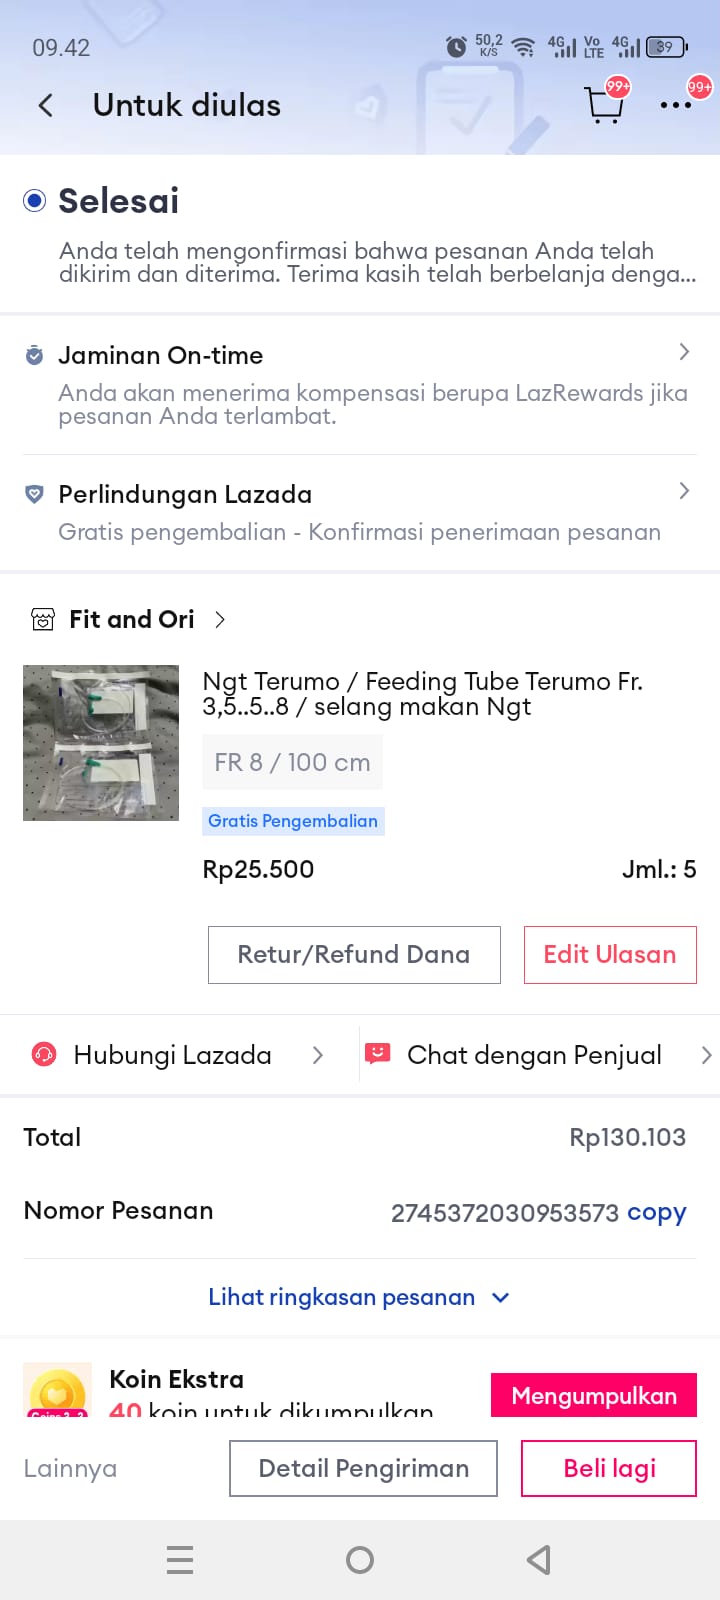The image size is (720, 1600).
Task: Tap the Beli lagi button
Action: [x=608, y=1468]
